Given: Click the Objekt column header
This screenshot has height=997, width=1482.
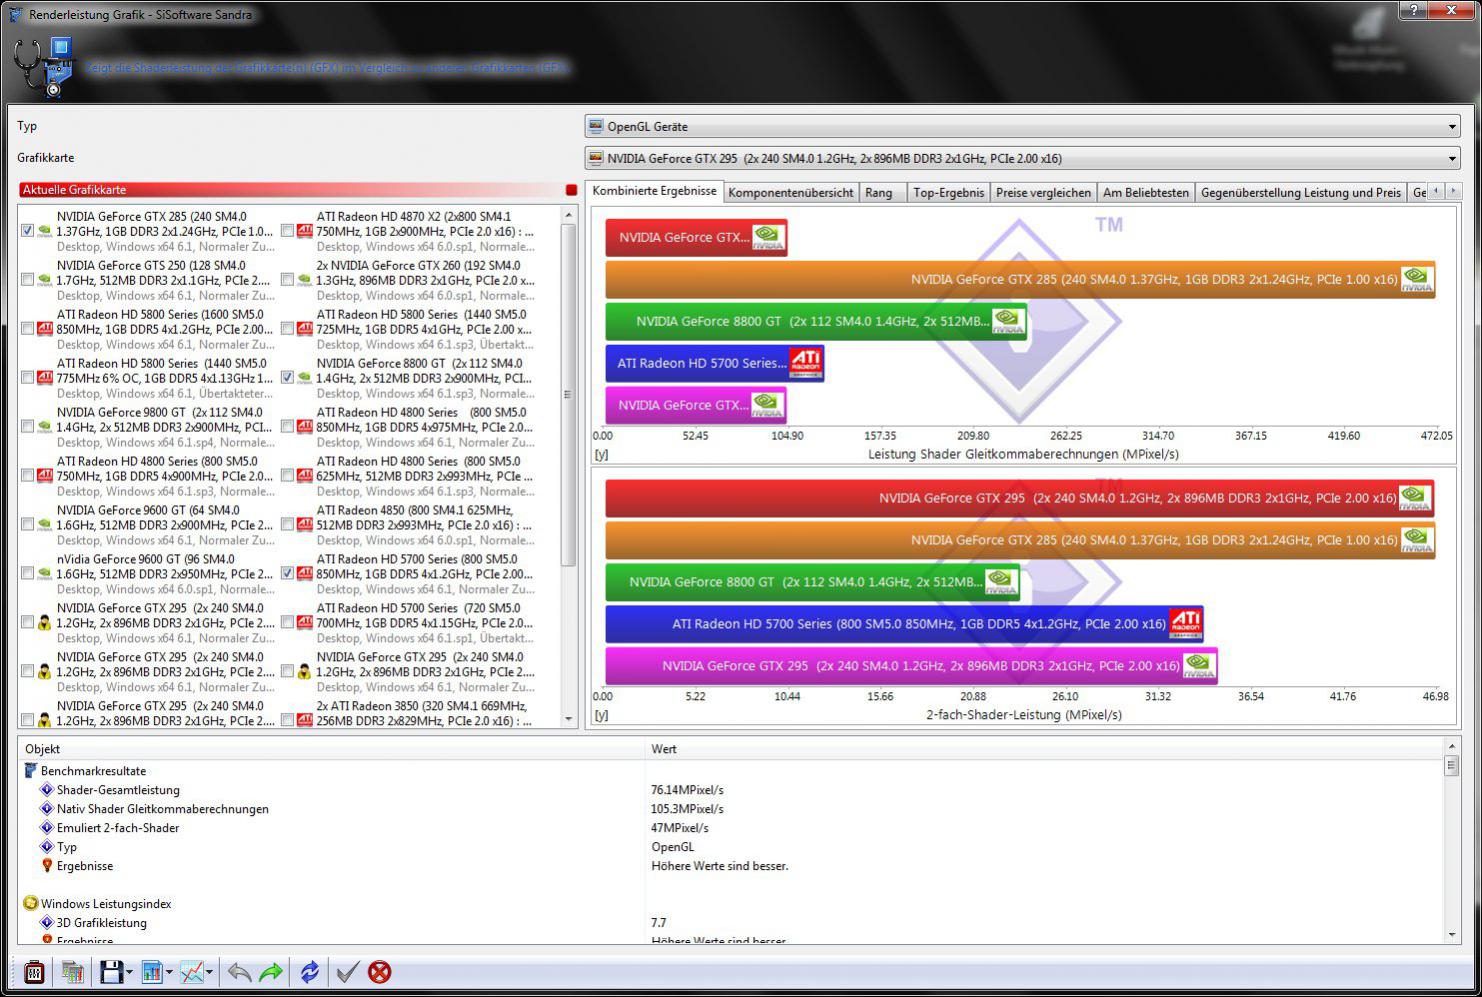Looking at the screenshot, I should click(330, 749).
